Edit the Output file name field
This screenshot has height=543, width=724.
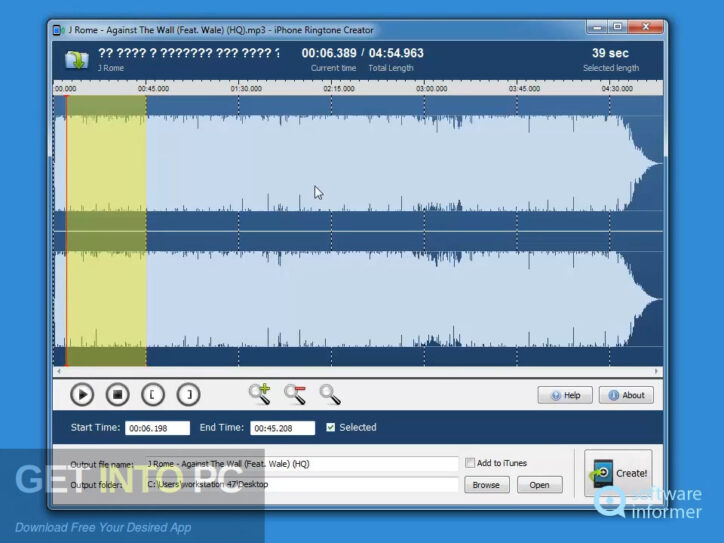pyautogui.click(x=302, y=464)
